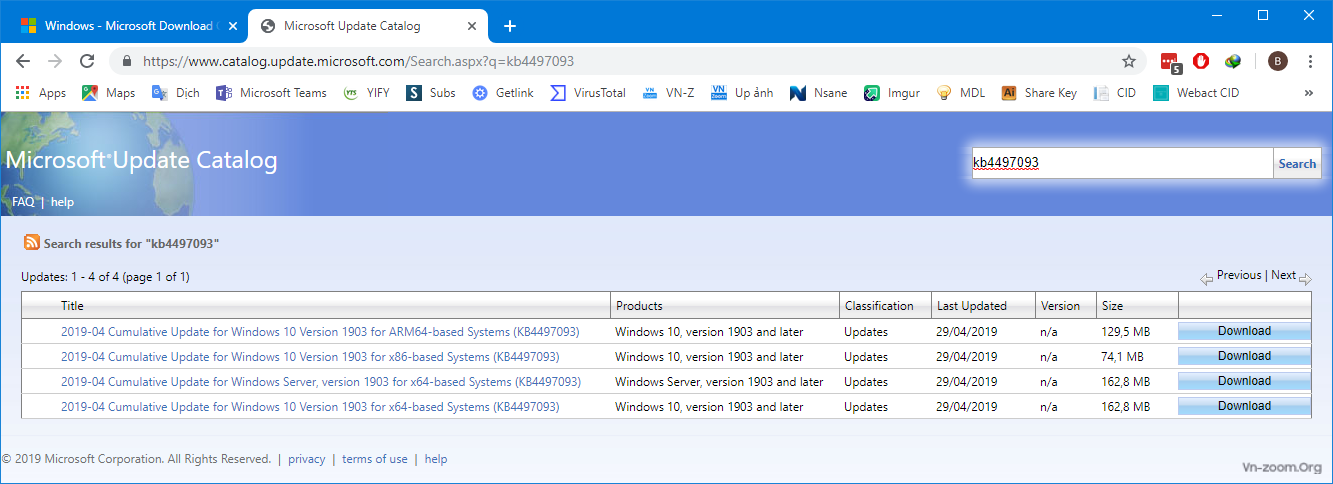The image size is (1333, 484).
Task: Open a new tab with the plus button
Action: [x=509, y=26]
